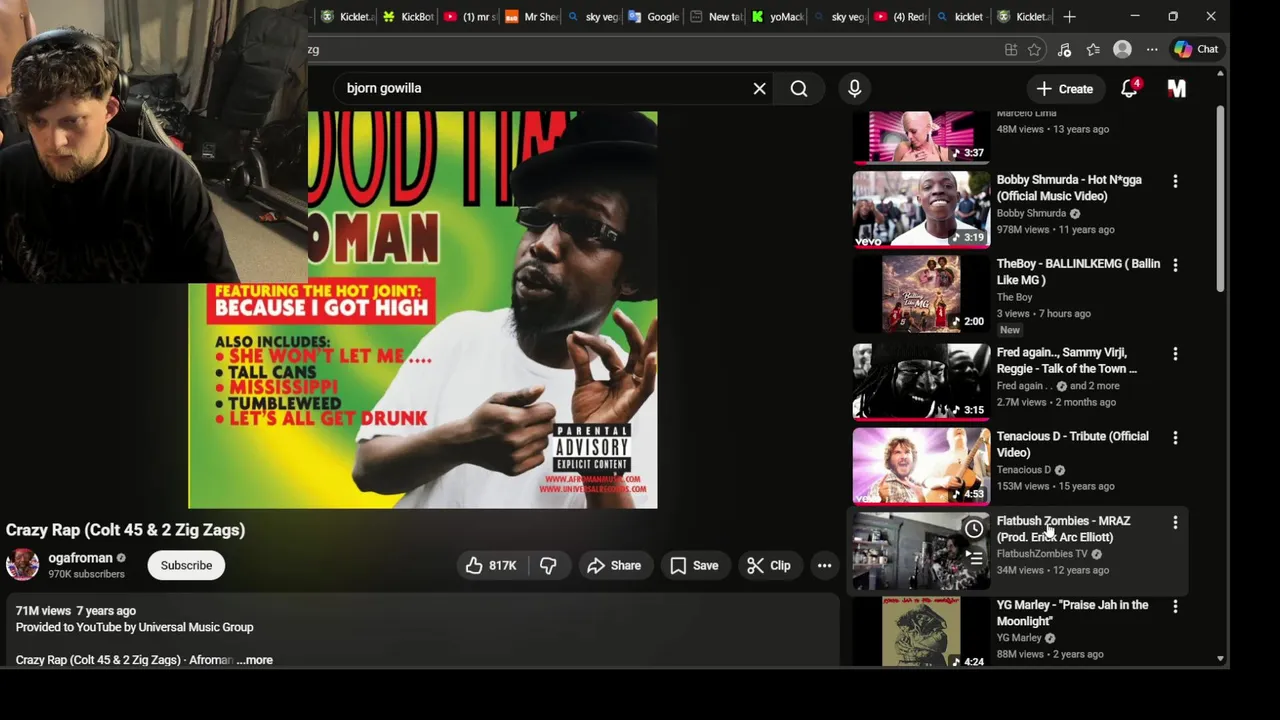Screen dimensions: 1280x720
Task: Add page to browser favorites star
Action: click(x=1035, y=49)
